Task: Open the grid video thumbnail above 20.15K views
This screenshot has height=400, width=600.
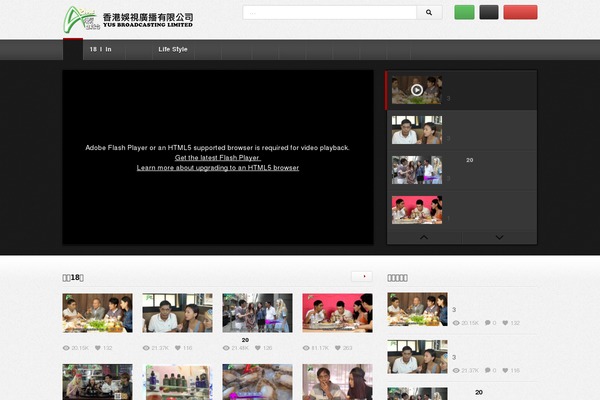Action: pyautogui.click(x=98, y=313)
